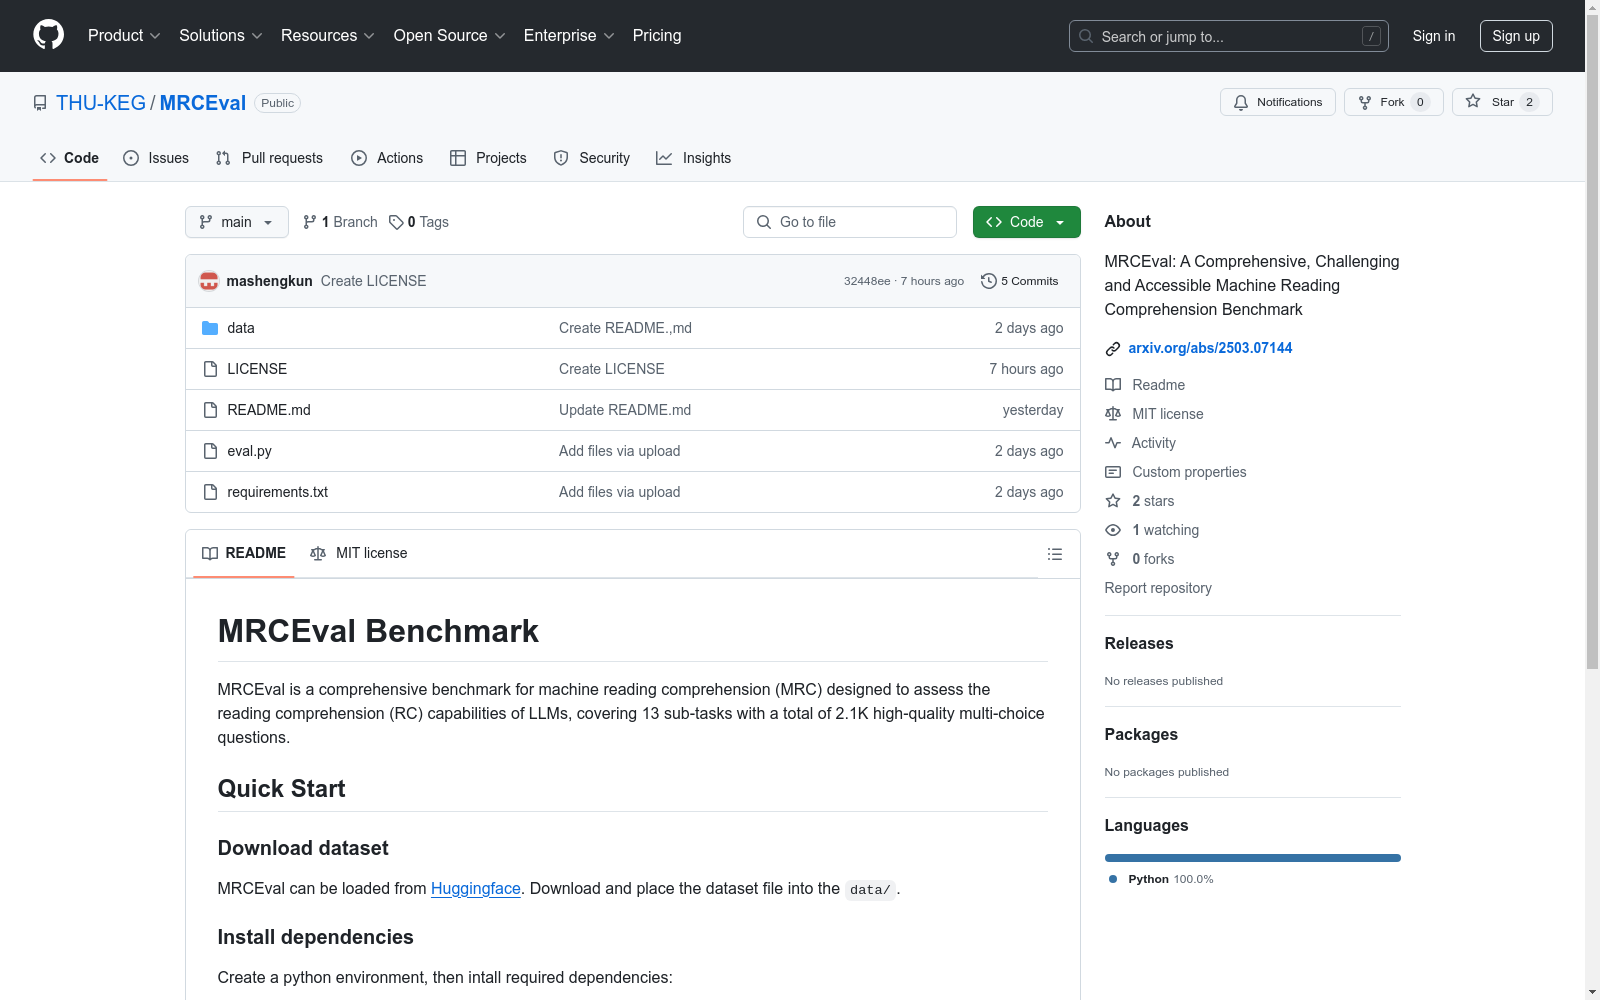This screenshot has height=1000, width=1600.
Task: Click the branch icon beside 1 Branch
Action: tap(310, 222)
